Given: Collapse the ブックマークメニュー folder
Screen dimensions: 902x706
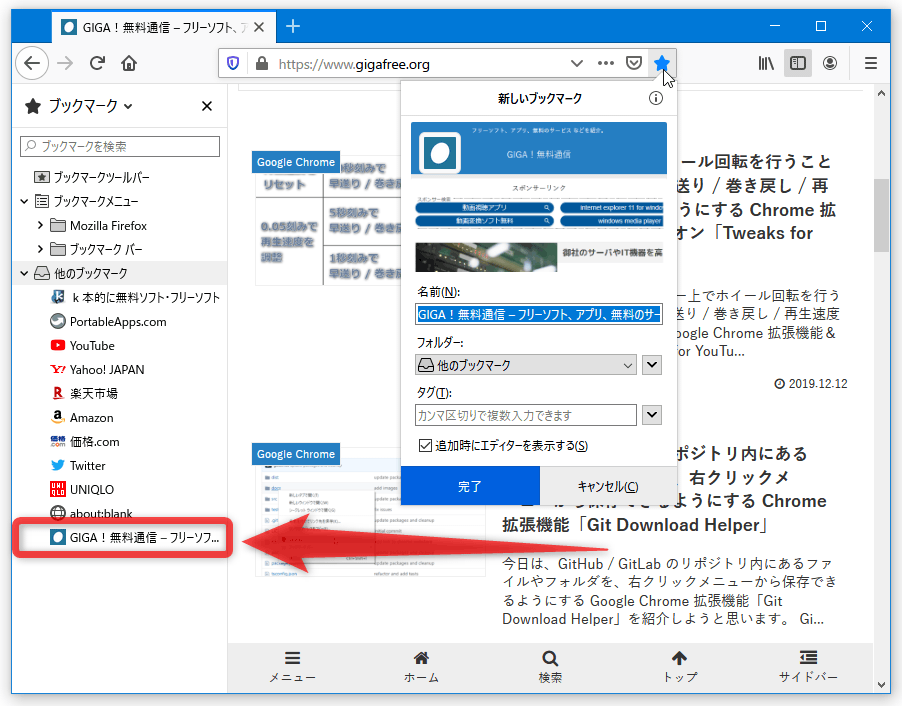Looking at the screenshot, I should [24, 201].
